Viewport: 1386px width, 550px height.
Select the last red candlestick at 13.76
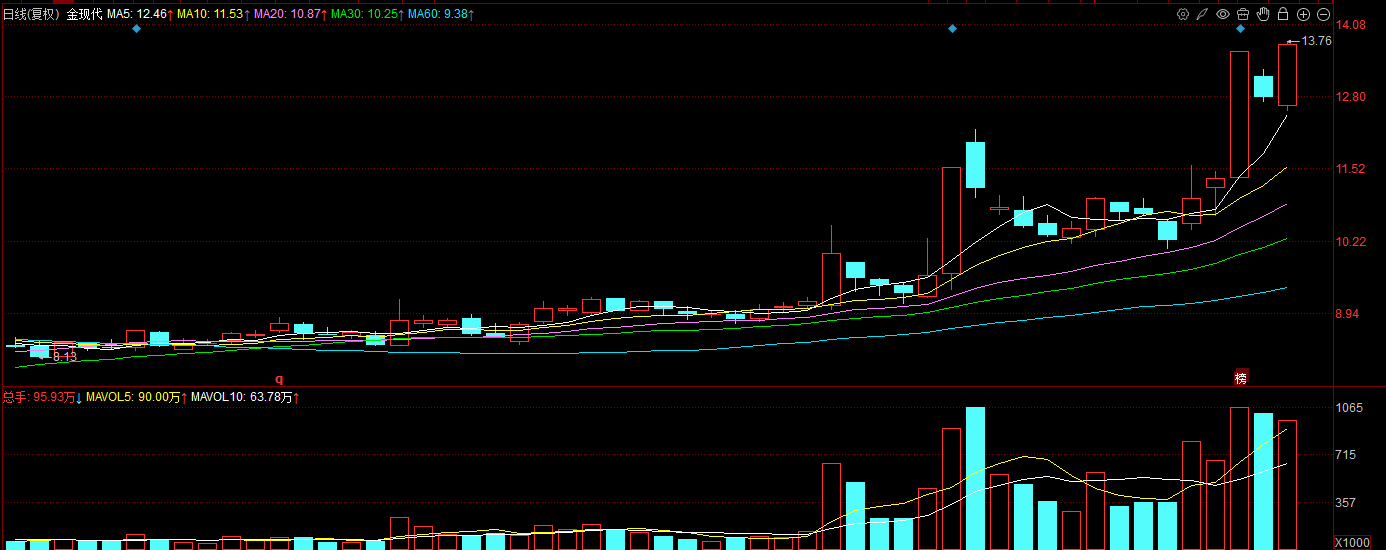click(x=1287, y=75)
